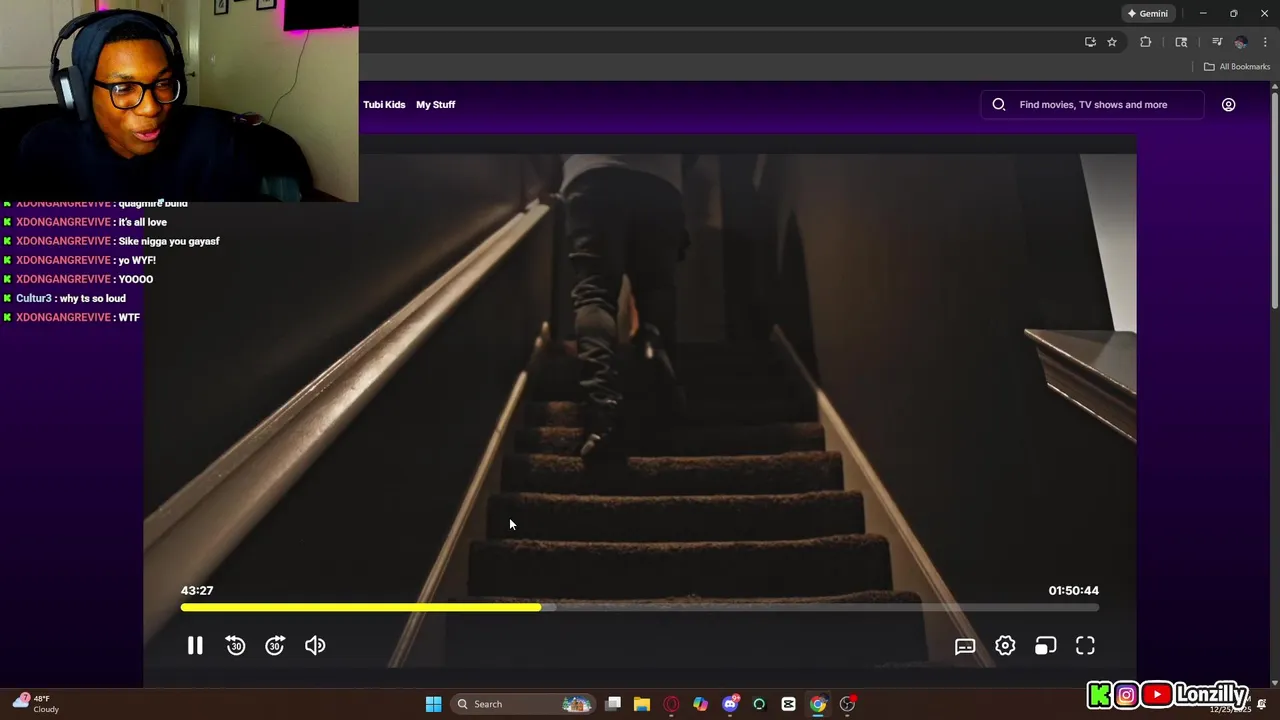This screenshot has height=720, width=1280.
Task: Open the All Bookmarks folder
Action: click(x=1237, y=66)
